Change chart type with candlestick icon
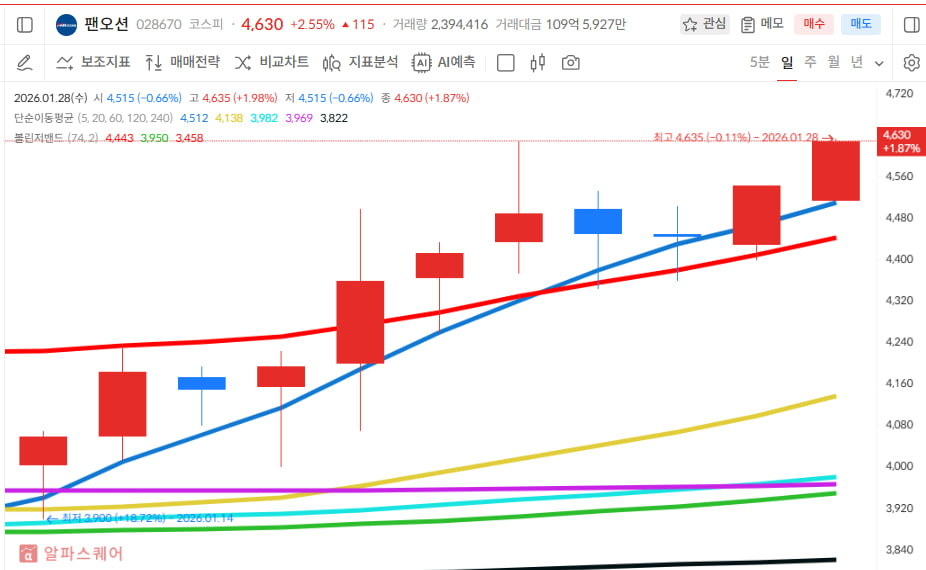Viewport: 926px width, 570px height. click(x=538, y=63)
